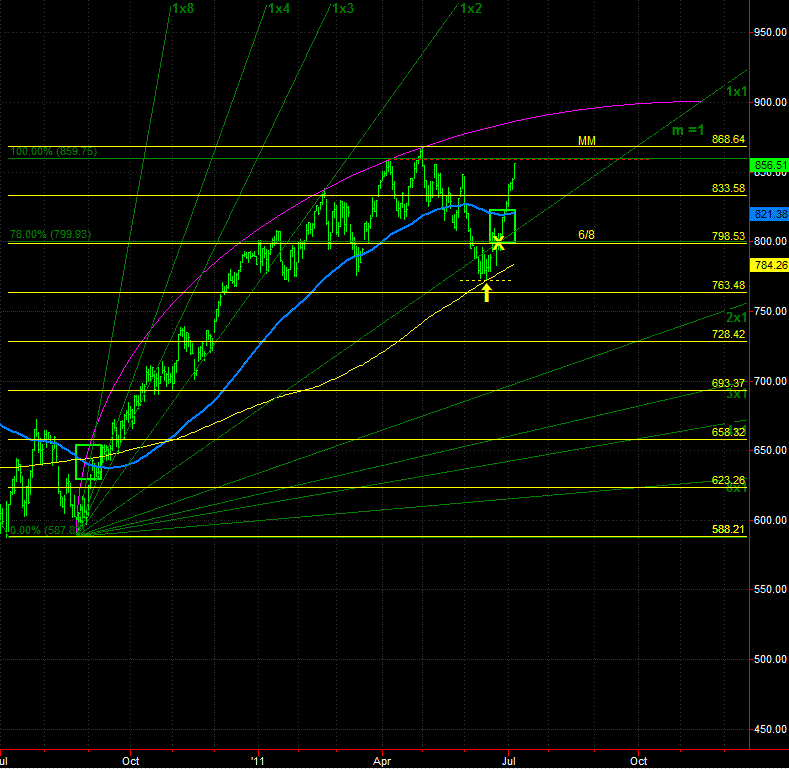Select the 1x2 Gann fan label
This screenshot has height=769, width=789.
[471, 9]
